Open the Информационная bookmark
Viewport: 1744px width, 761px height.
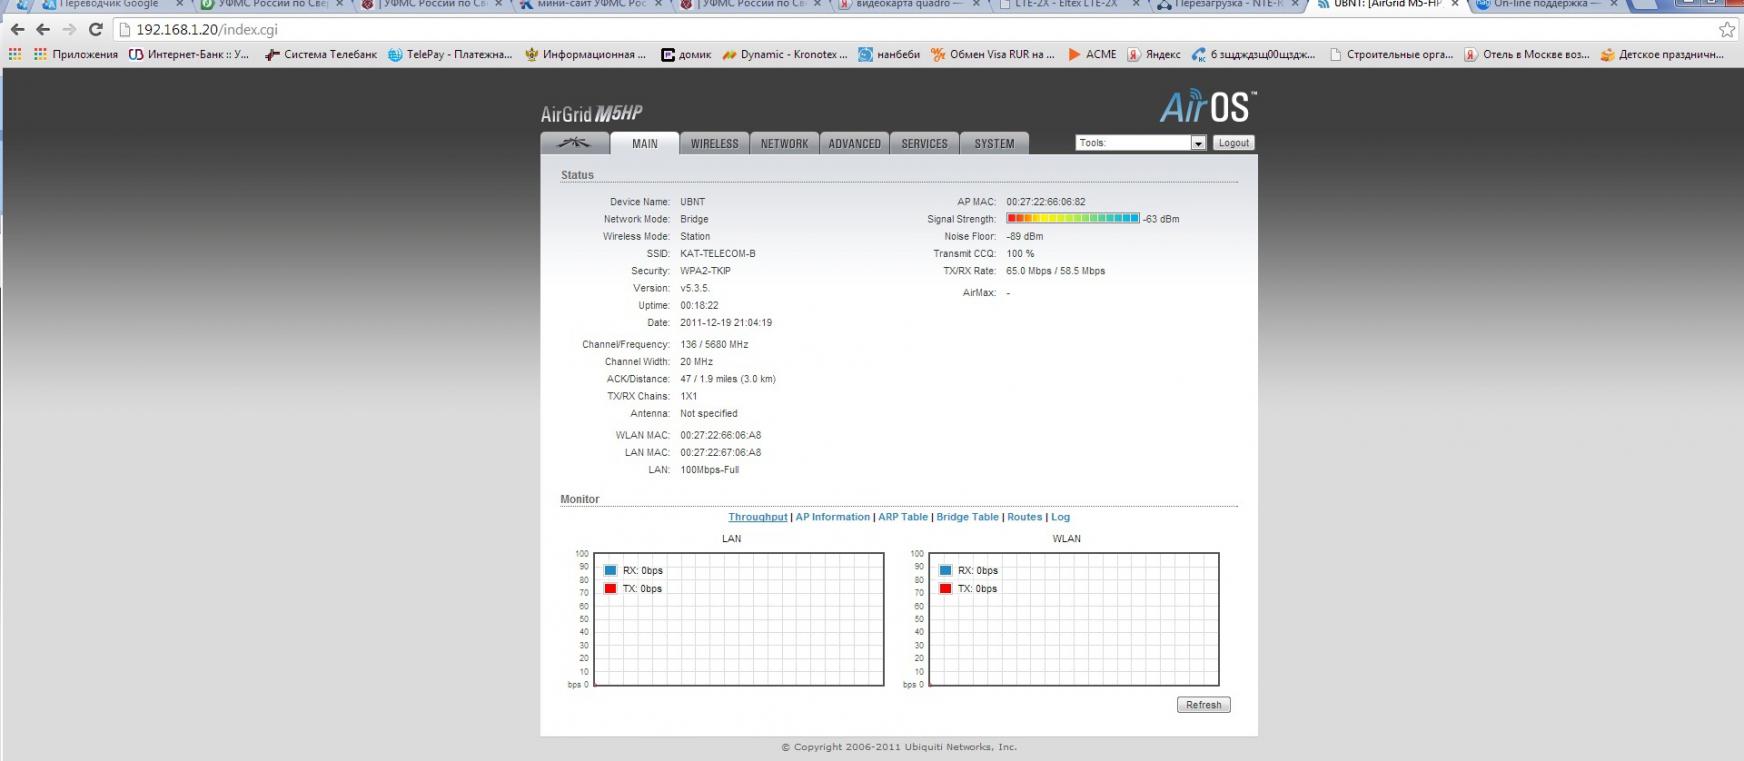586,54
